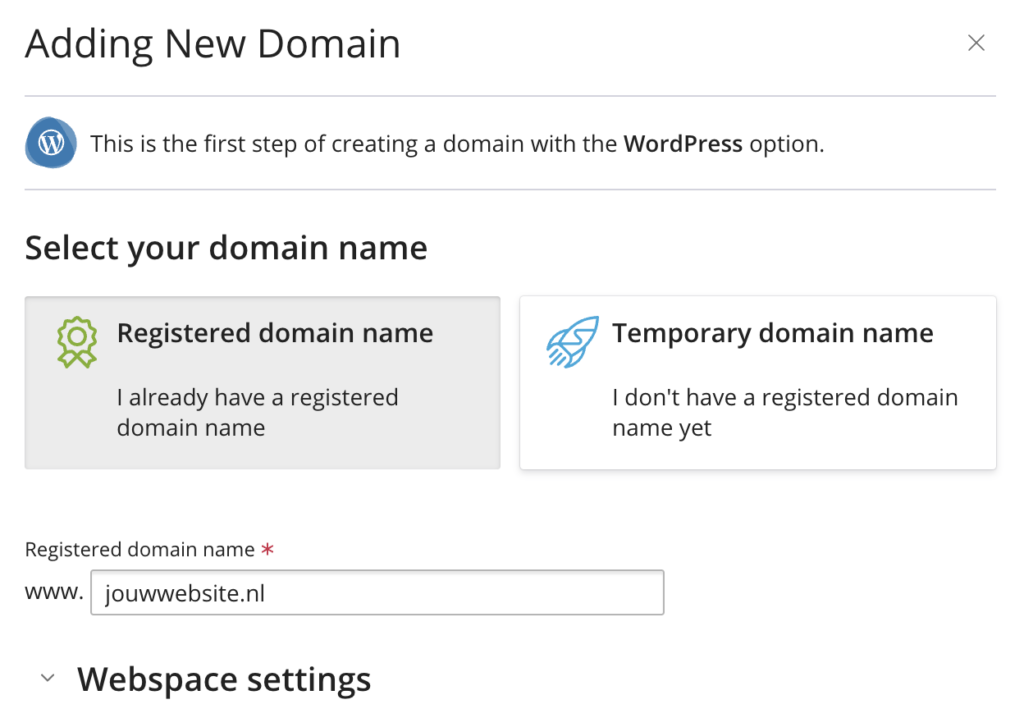This screenshot has height=727, width=1024.
Task: Click the Webspace settings heading
Action: click(224, 679)
